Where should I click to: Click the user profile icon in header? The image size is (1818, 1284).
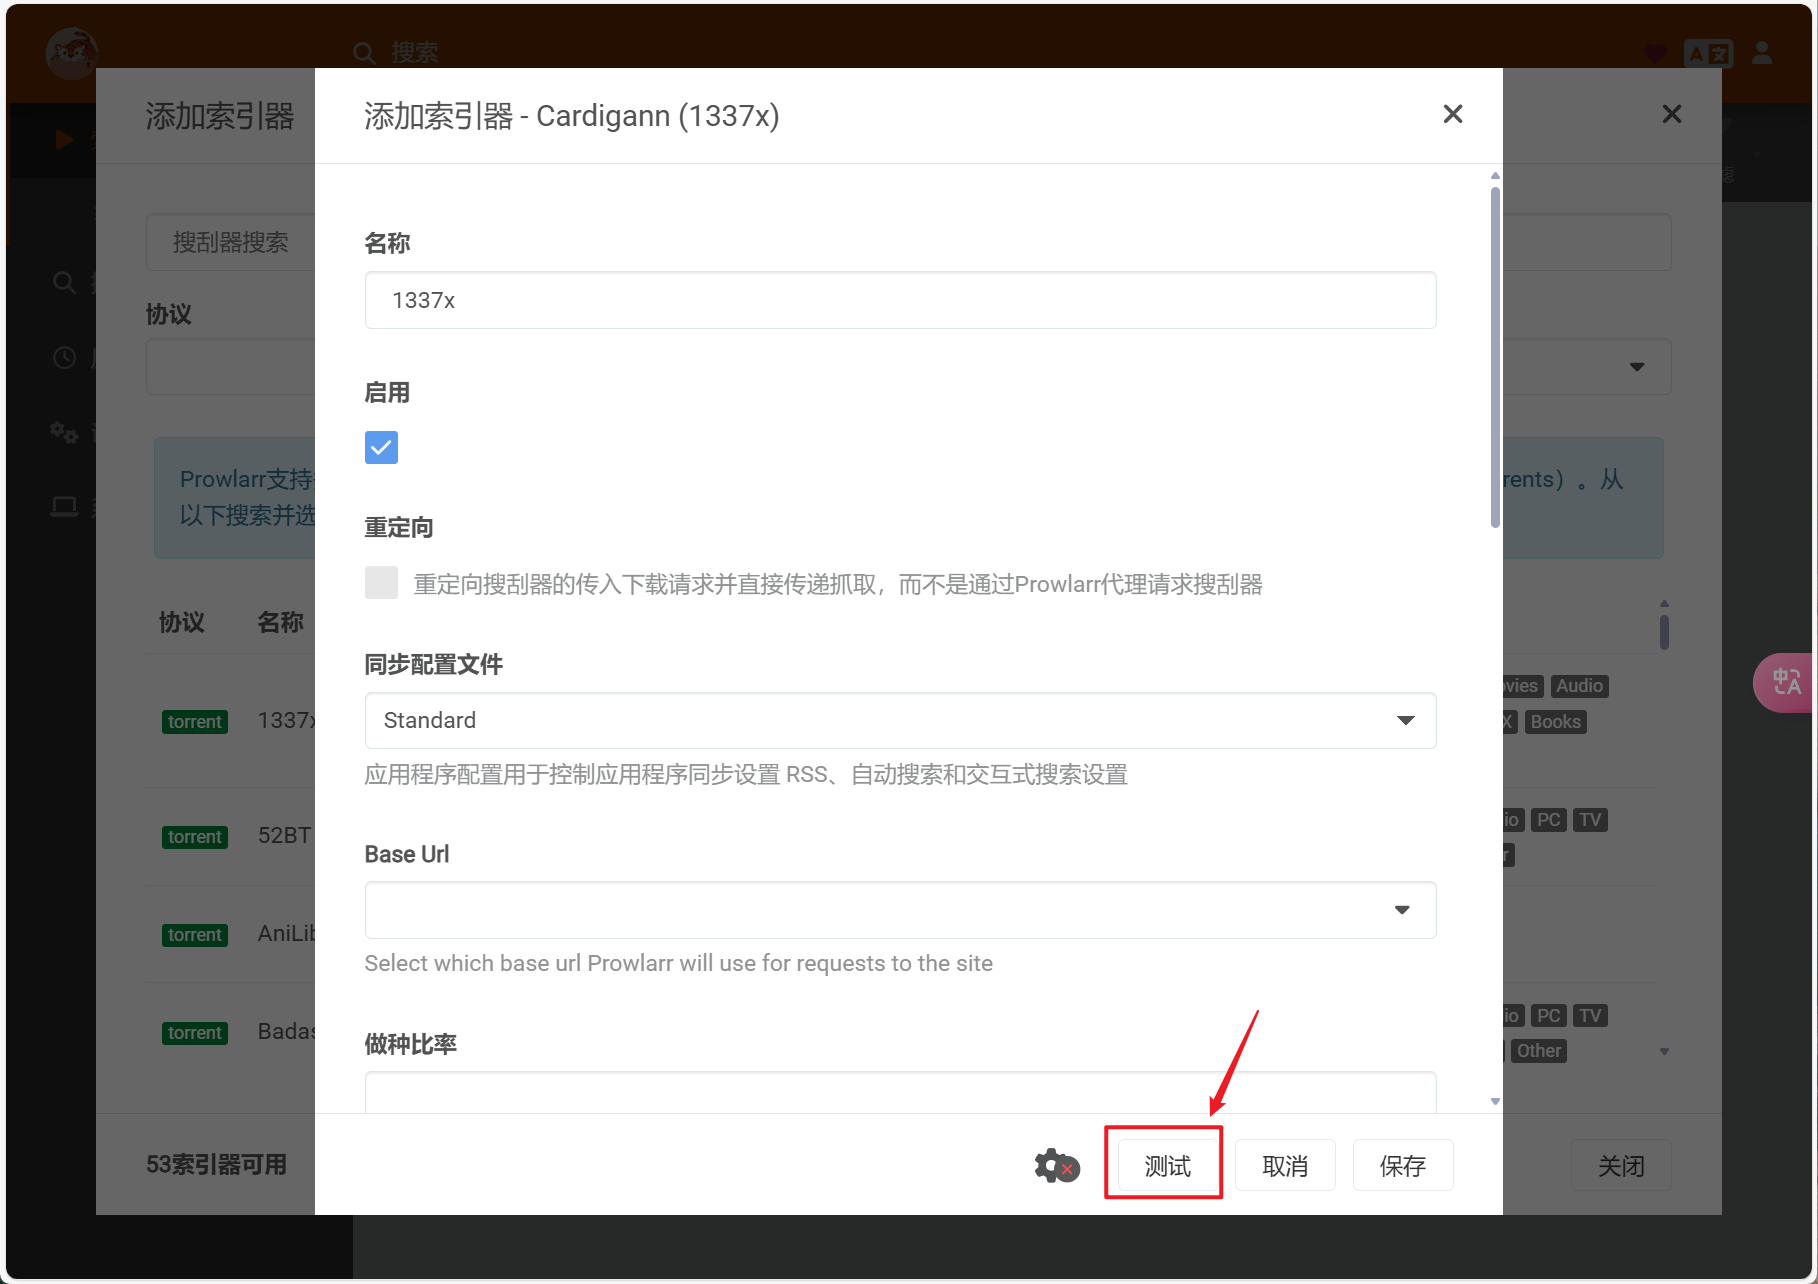coord(1762,53)
